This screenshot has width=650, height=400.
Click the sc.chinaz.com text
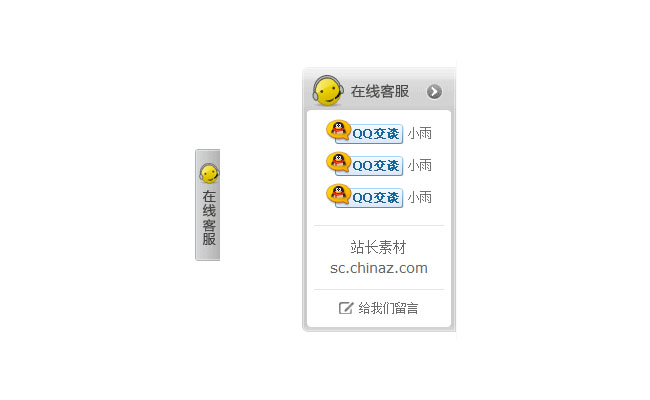(x=378, y=268)
